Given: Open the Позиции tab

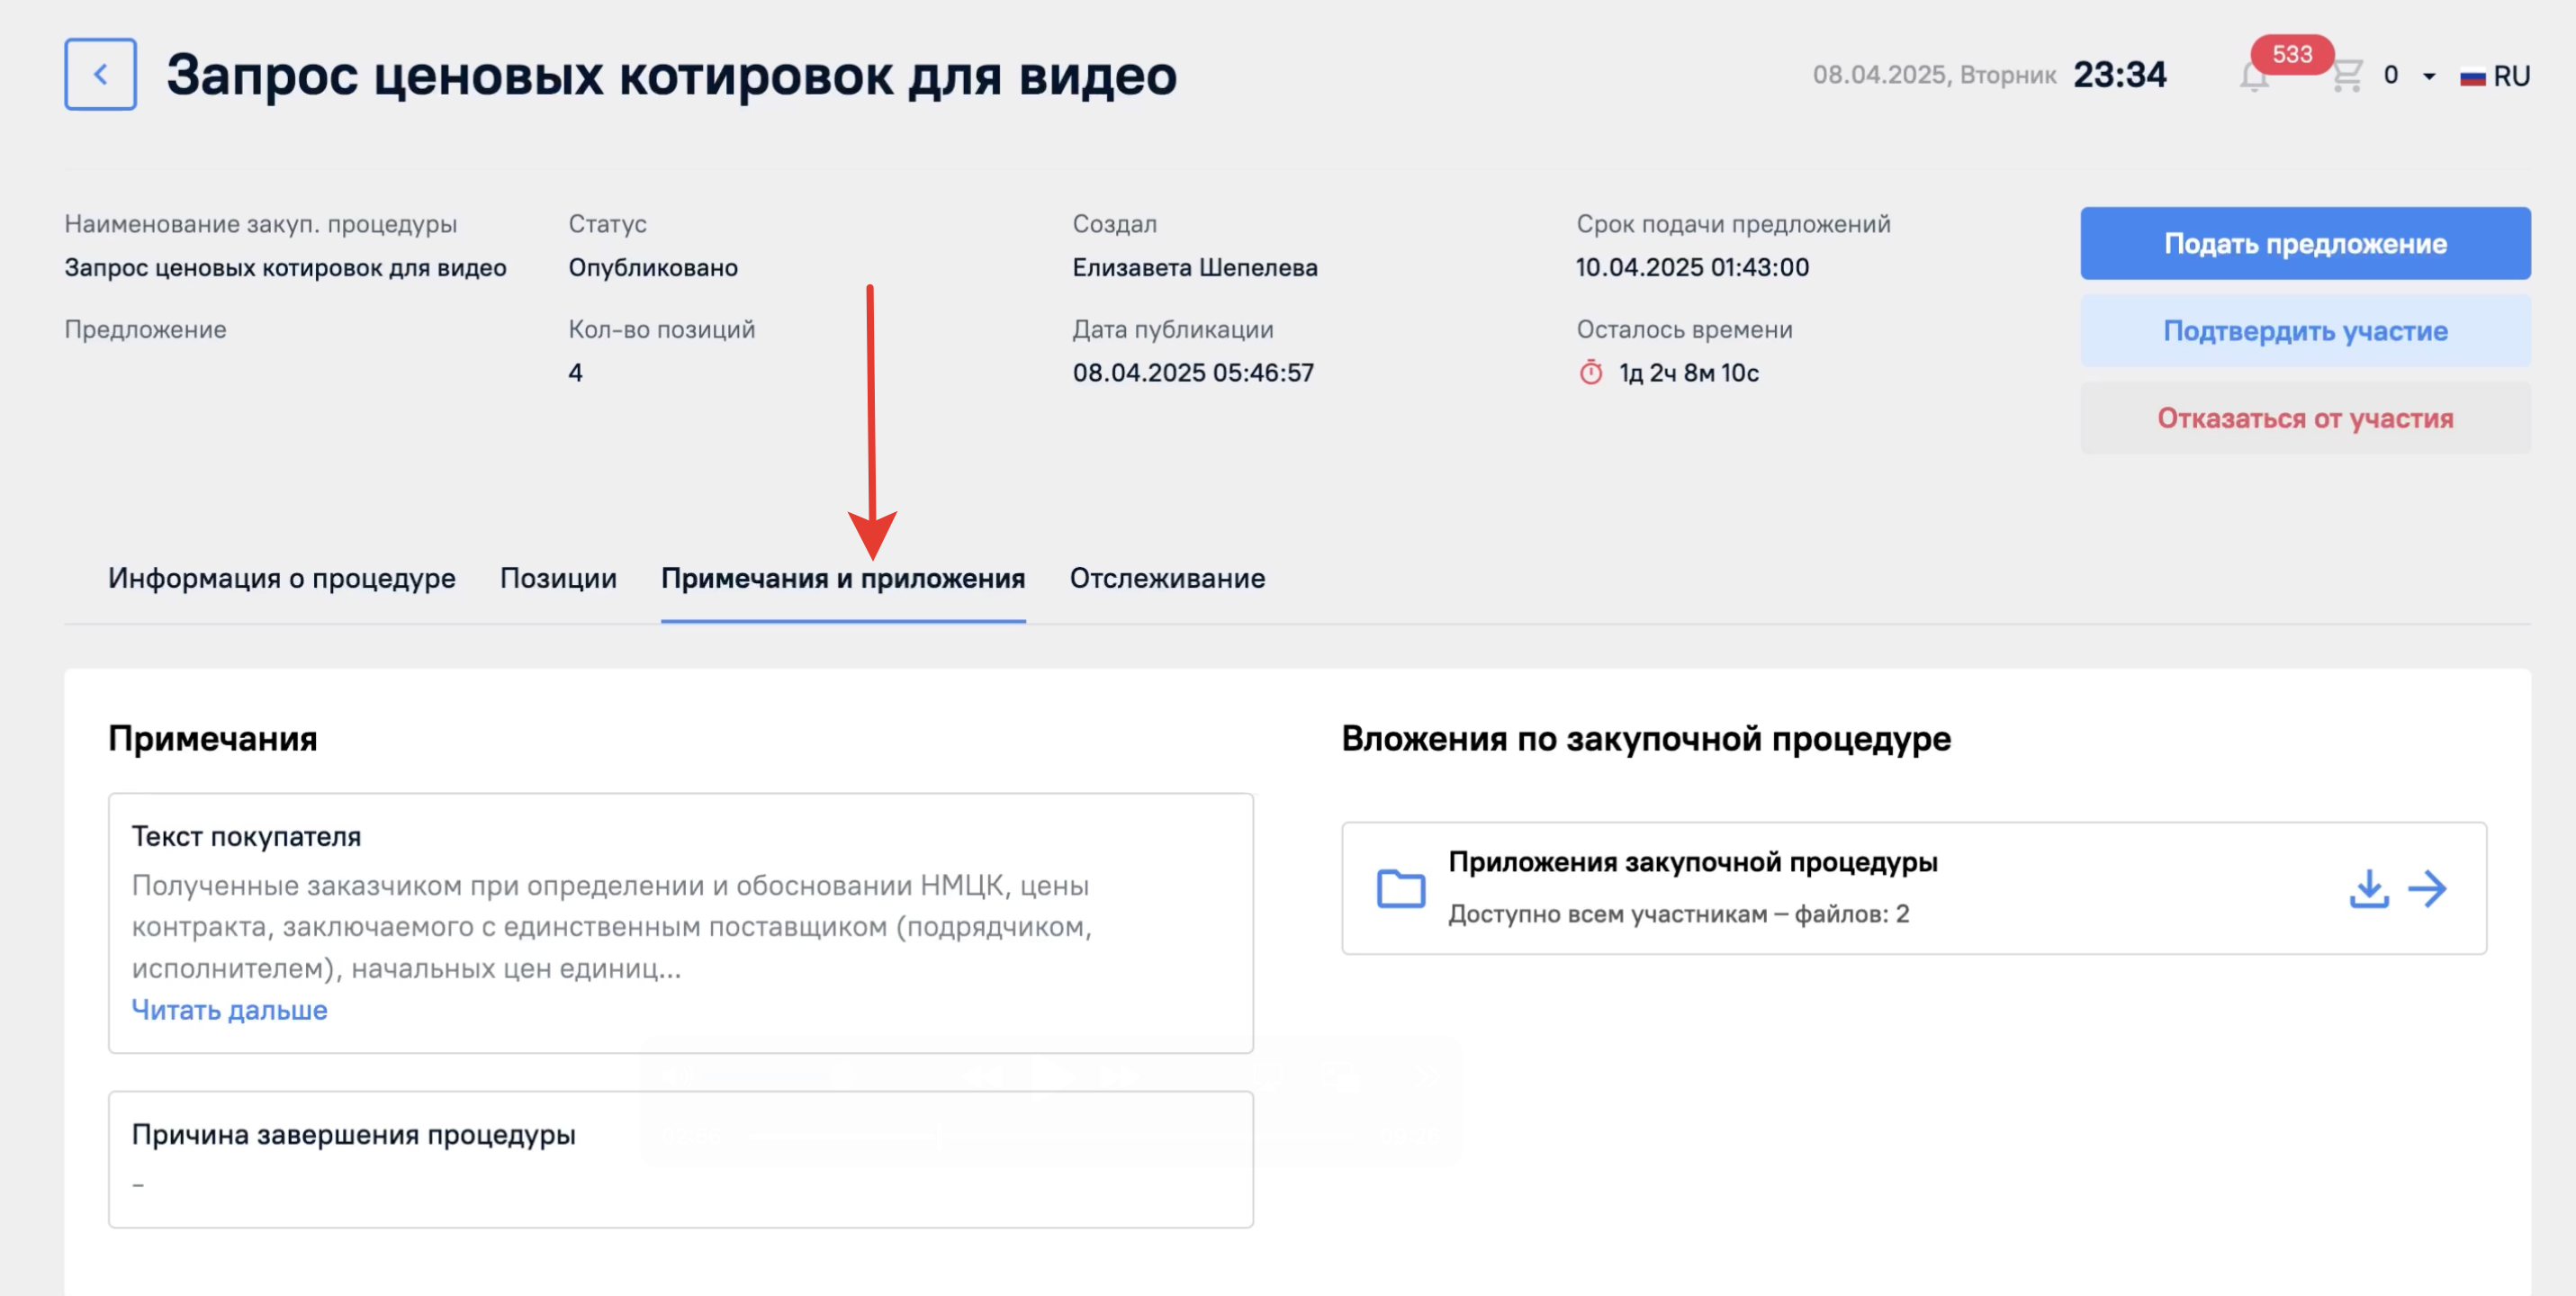Looking at the screenshot, I should tap(558, 578).
